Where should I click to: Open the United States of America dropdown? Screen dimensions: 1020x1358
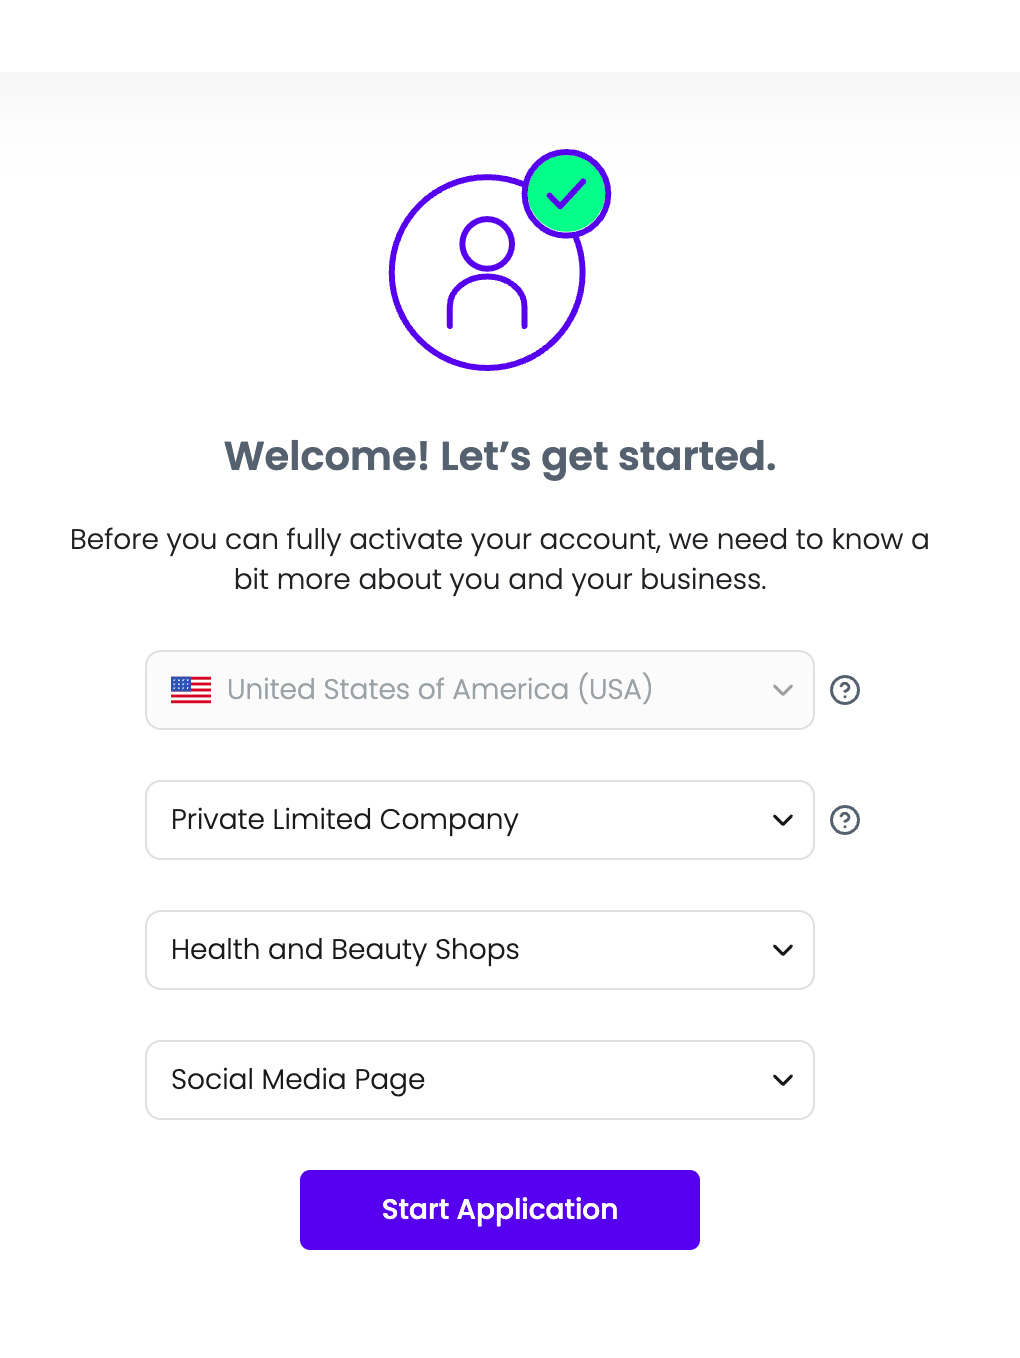(x=440, y=690)
